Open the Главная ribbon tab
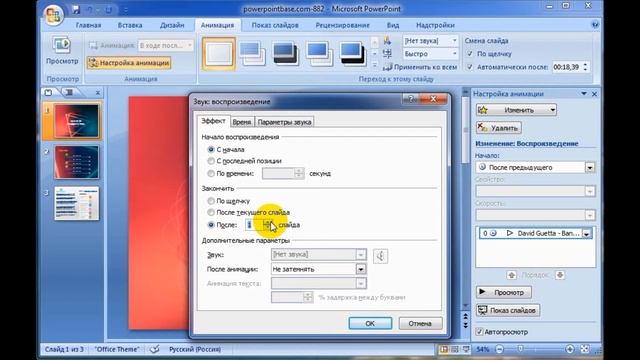The width and height of the screenshot is (640, 360). (88, 25)
